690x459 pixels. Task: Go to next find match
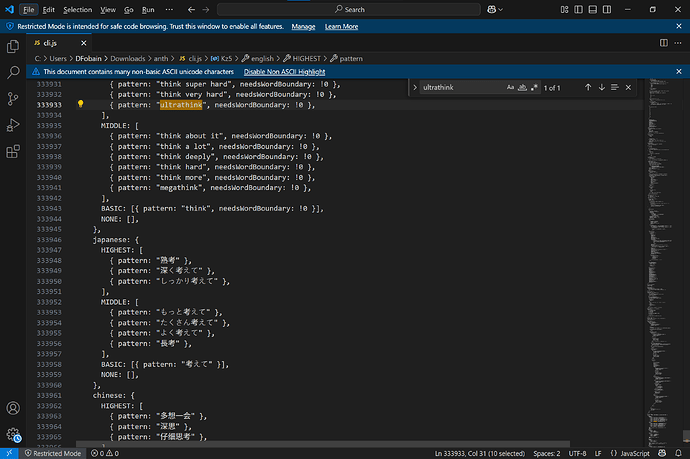click(x=602, y=87)
